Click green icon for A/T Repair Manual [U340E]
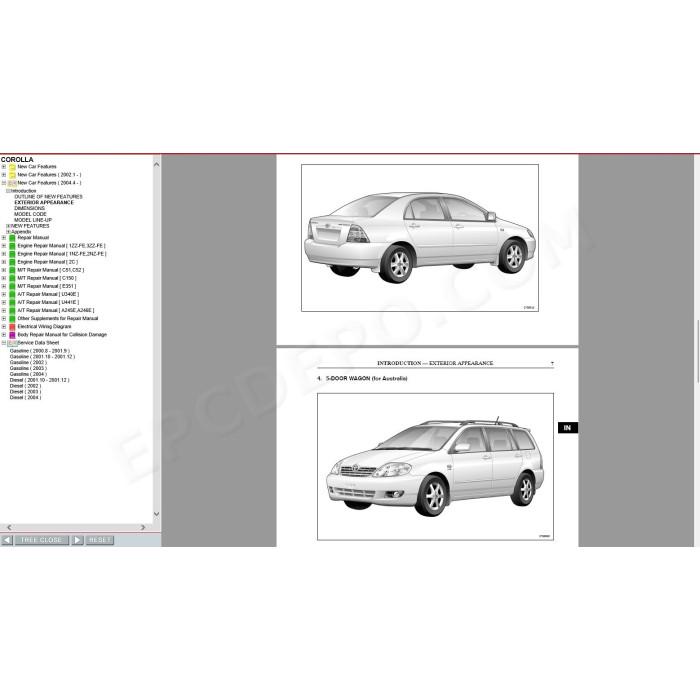Viewport: 700px width, 700px height. (12, 295)
